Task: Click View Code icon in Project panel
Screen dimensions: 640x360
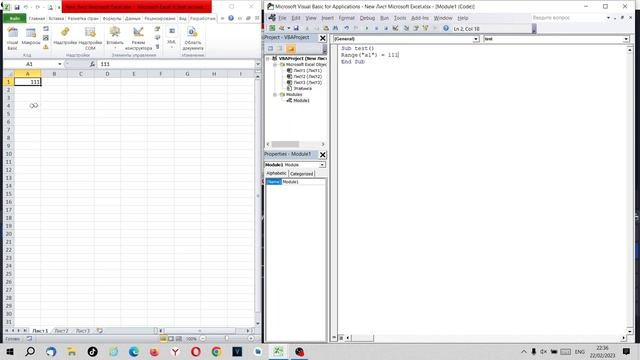Action: [270, 49]
